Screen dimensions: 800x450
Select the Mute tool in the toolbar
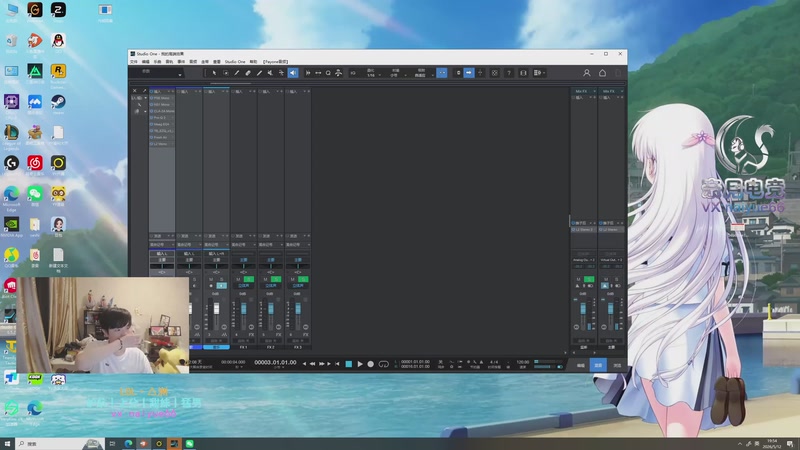270,73
